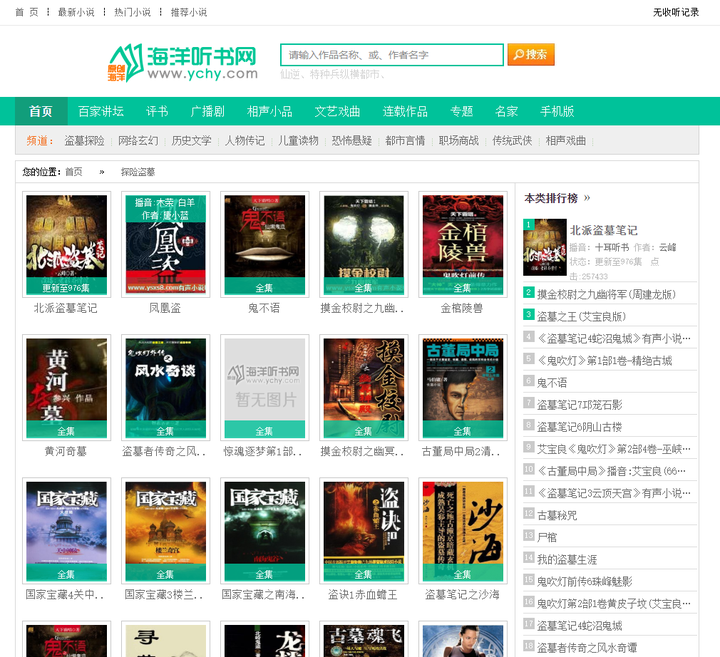Open the 首页 link in top bar
Image resolution: width=720 pixels, height=657 pixels.
point(27,12)
